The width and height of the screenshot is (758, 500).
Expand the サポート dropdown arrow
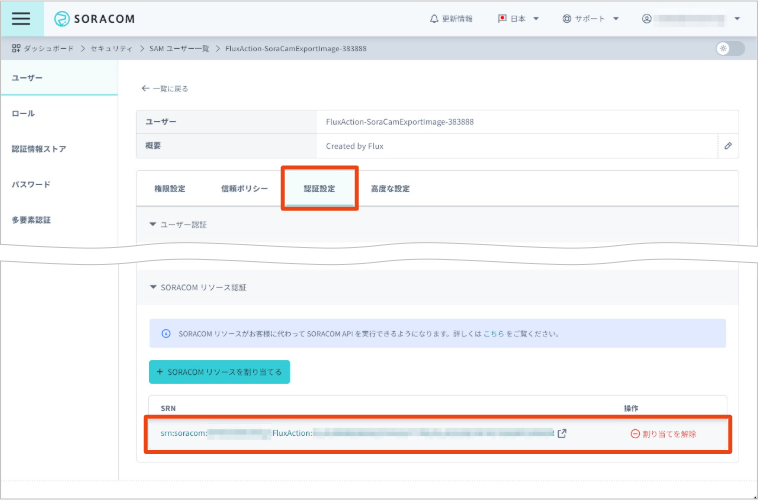[616, 19]
